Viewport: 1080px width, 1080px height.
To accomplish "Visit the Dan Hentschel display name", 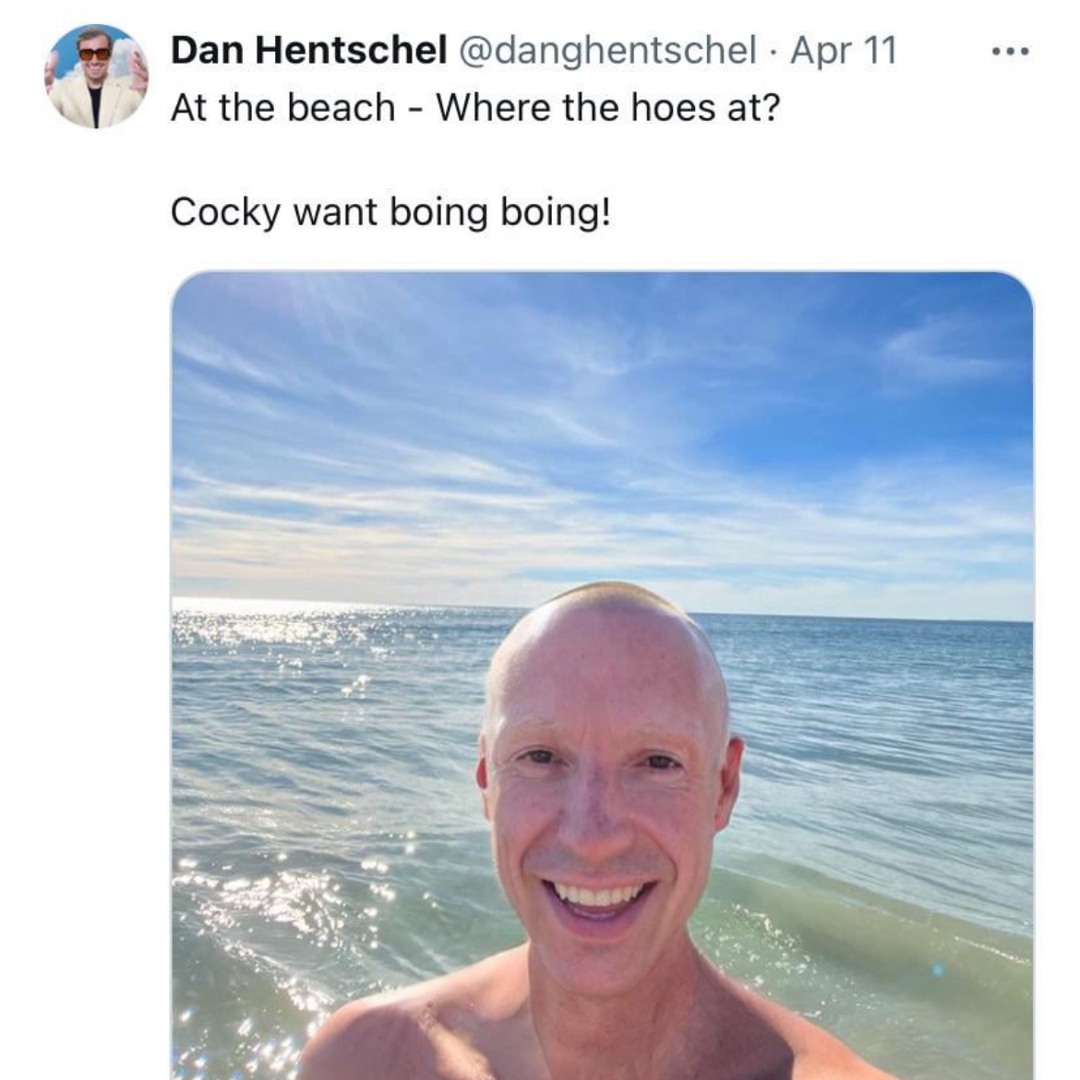I will coord(309,50).
